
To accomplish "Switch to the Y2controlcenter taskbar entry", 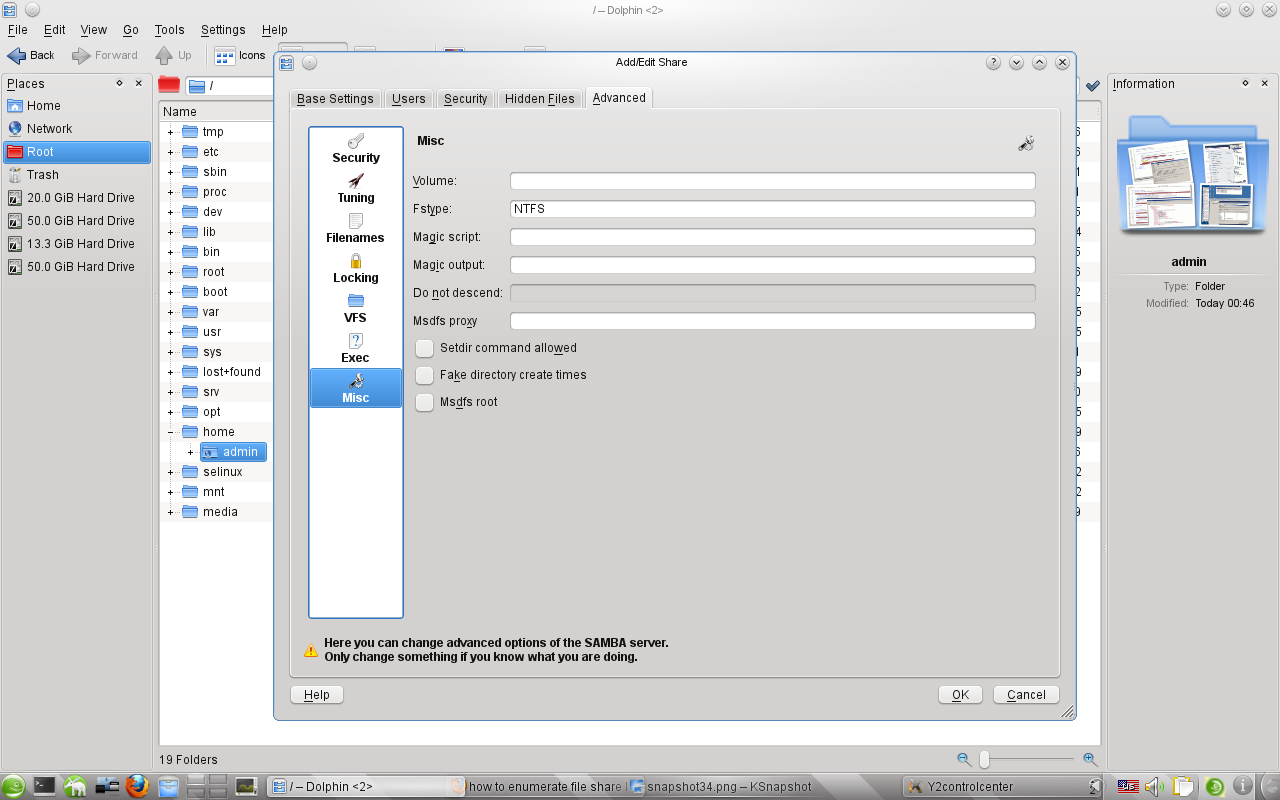I will tap(1003, 787).
